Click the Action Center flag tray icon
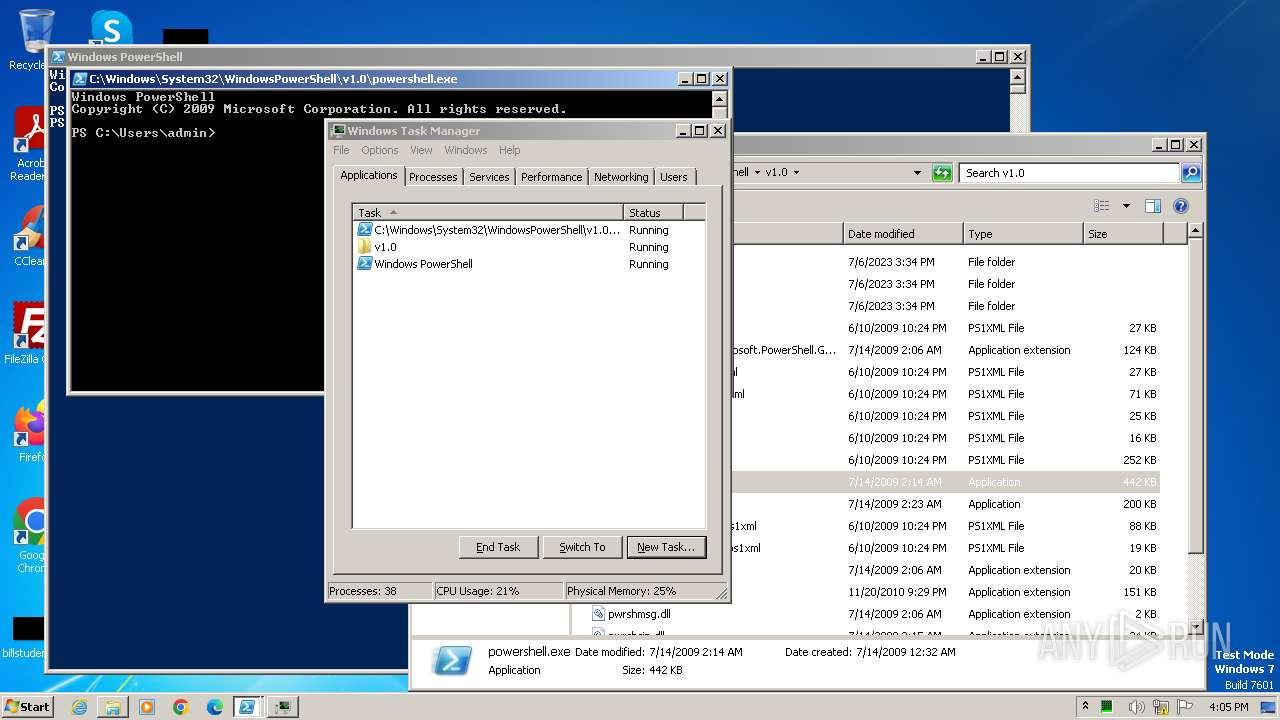 tap(1186, 706)
